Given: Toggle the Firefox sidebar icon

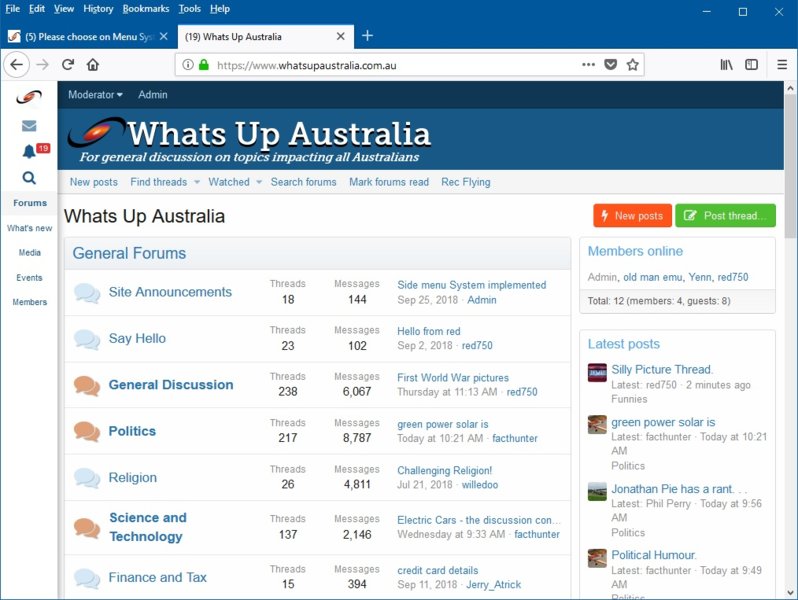Looking at the screenshot, I should (752, 65).
